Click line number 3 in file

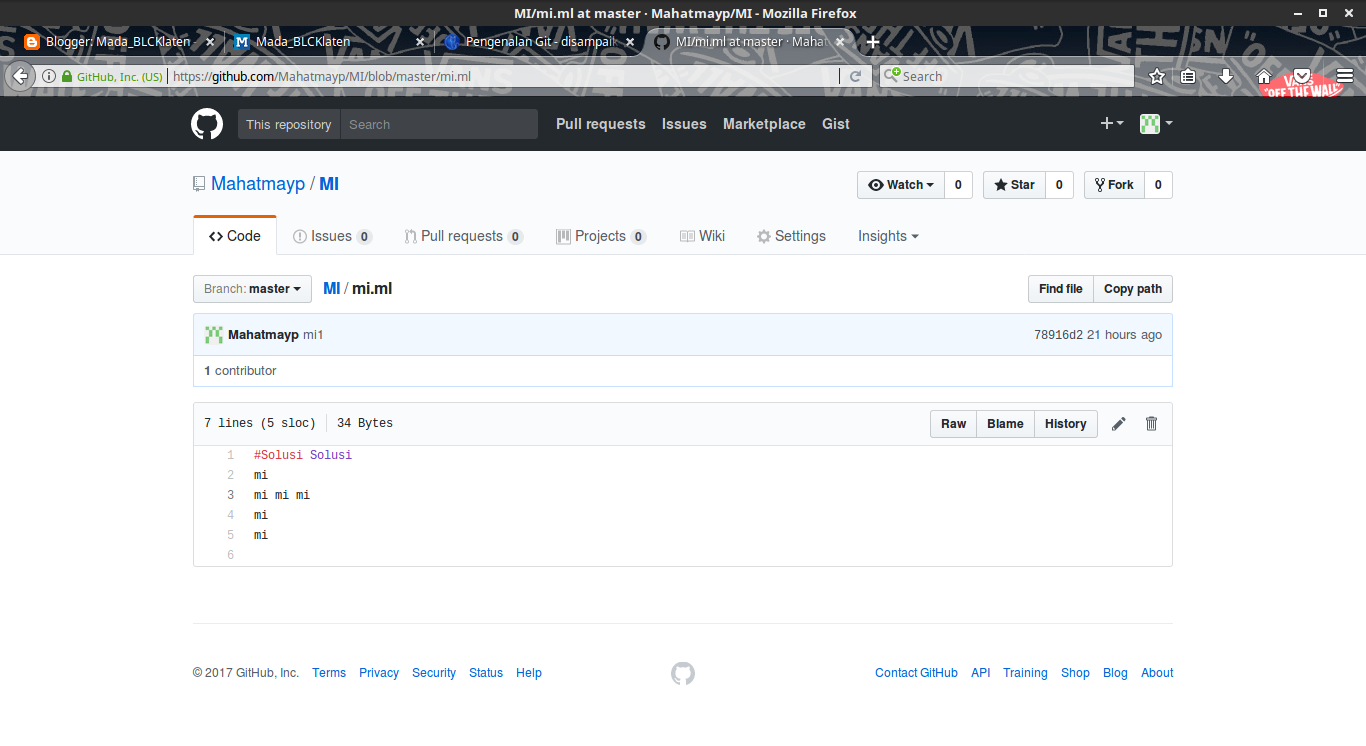(231, 495)
